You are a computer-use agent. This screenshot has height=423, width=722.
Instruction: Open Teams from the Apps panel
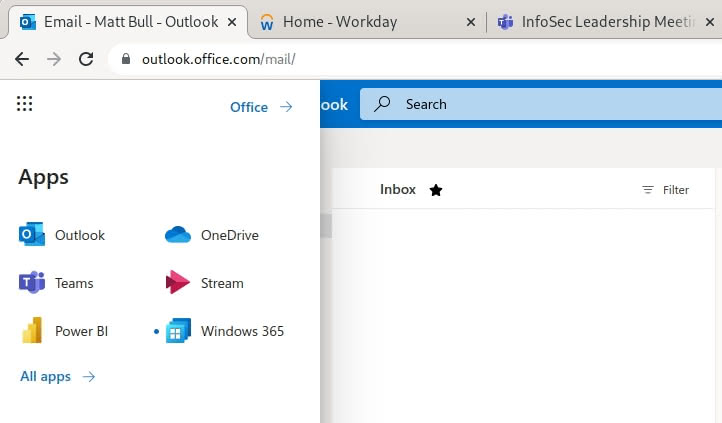pyautogui.click(x=56, y=283)
